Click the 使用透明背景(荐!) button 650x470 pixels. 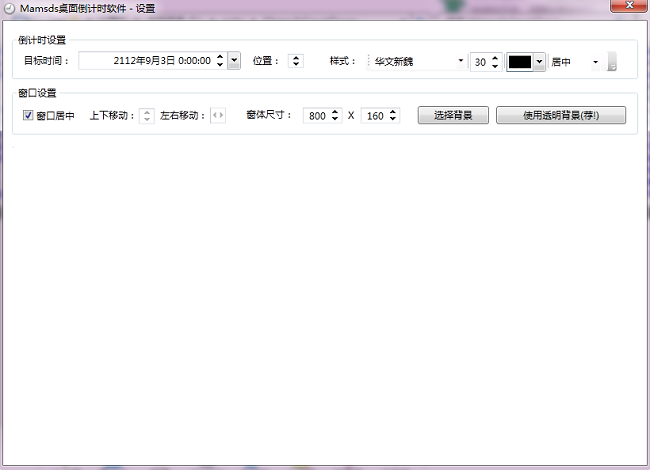point(561,115)
